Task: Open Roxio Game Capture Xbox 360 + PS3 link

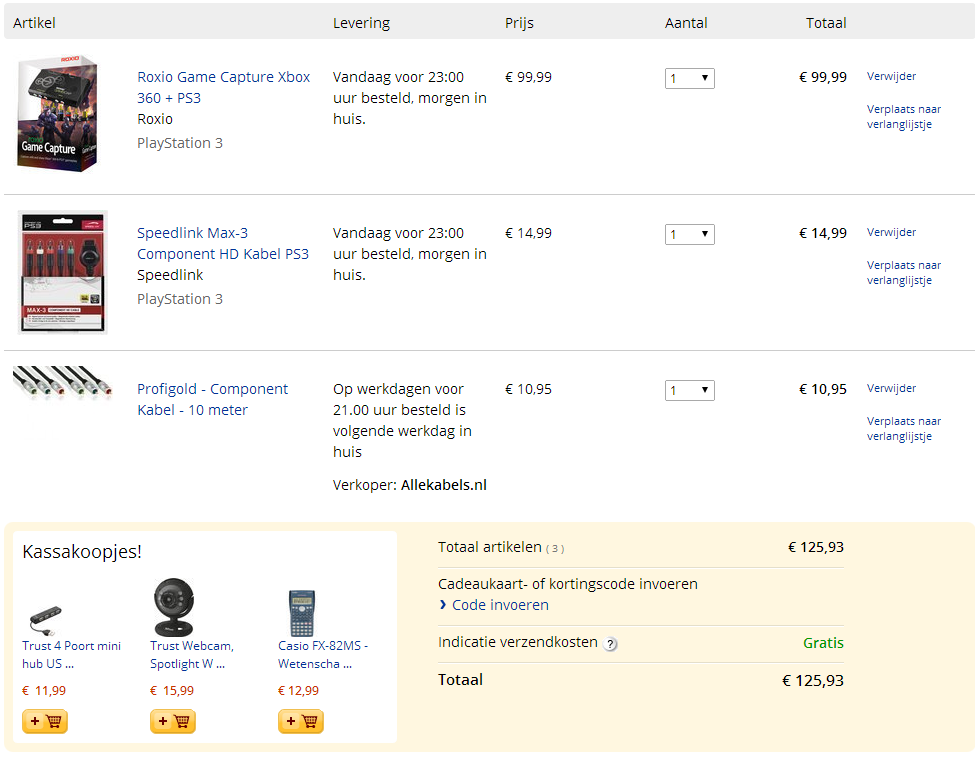Action: click(x=223, y=87)
